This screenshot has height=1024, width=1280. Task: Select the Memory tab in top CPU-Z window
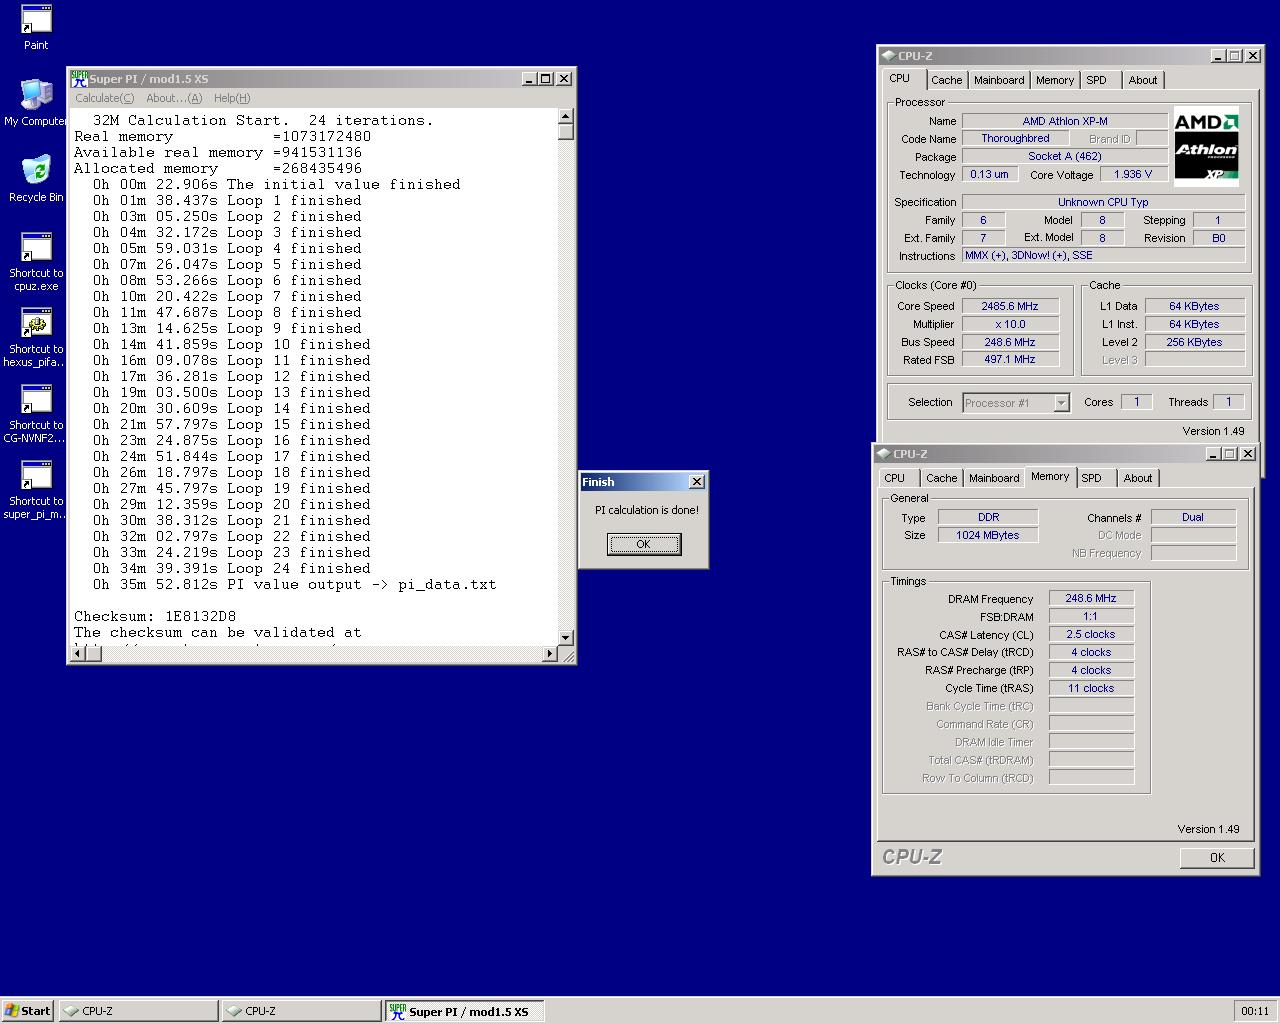[1055, 80]
